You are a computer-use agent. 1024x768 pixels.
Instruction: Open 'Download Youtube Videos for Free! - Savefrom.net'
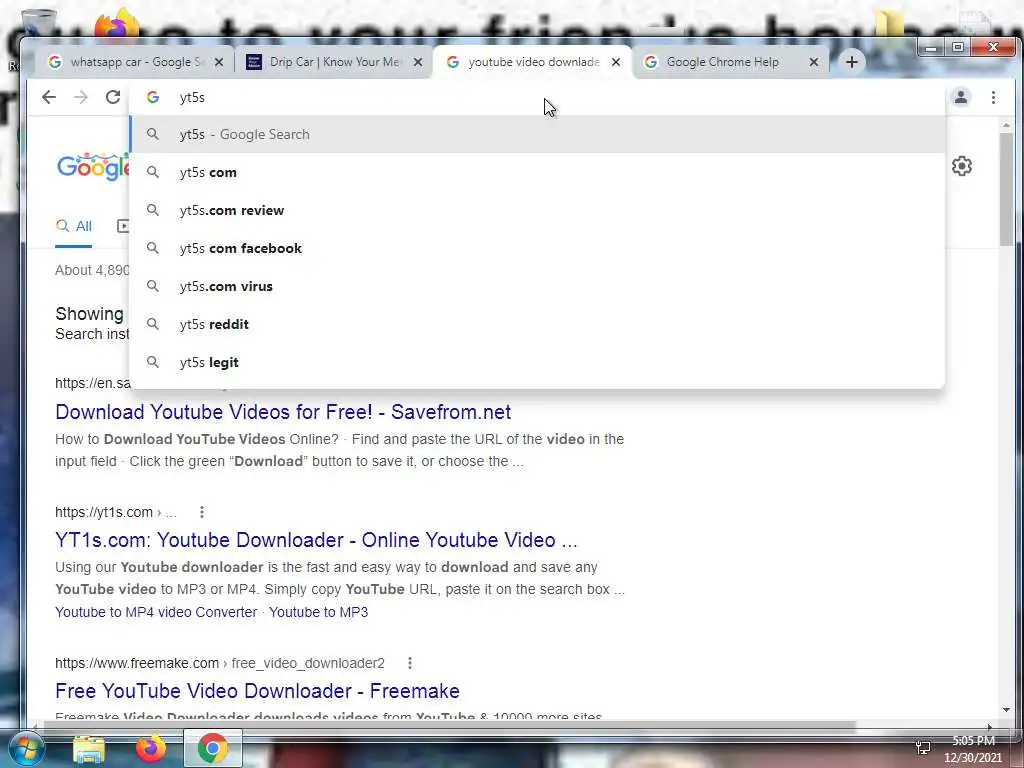coord(283,412)
